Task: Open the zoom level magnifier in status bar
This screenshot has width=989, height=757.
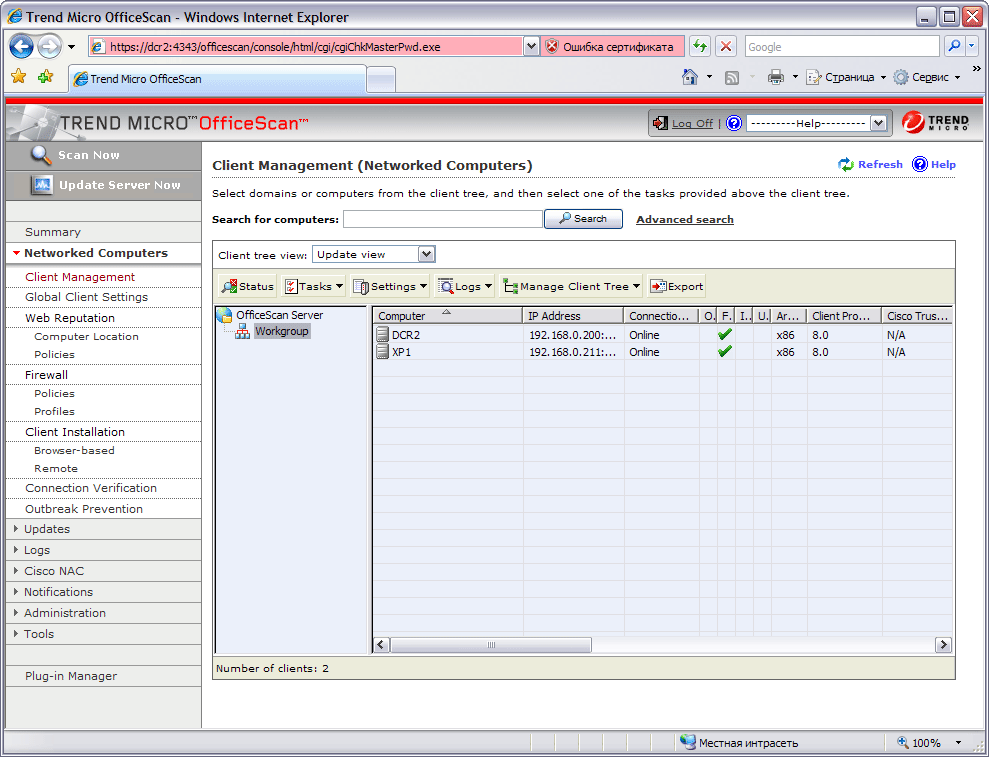Action: click(903, 742)
